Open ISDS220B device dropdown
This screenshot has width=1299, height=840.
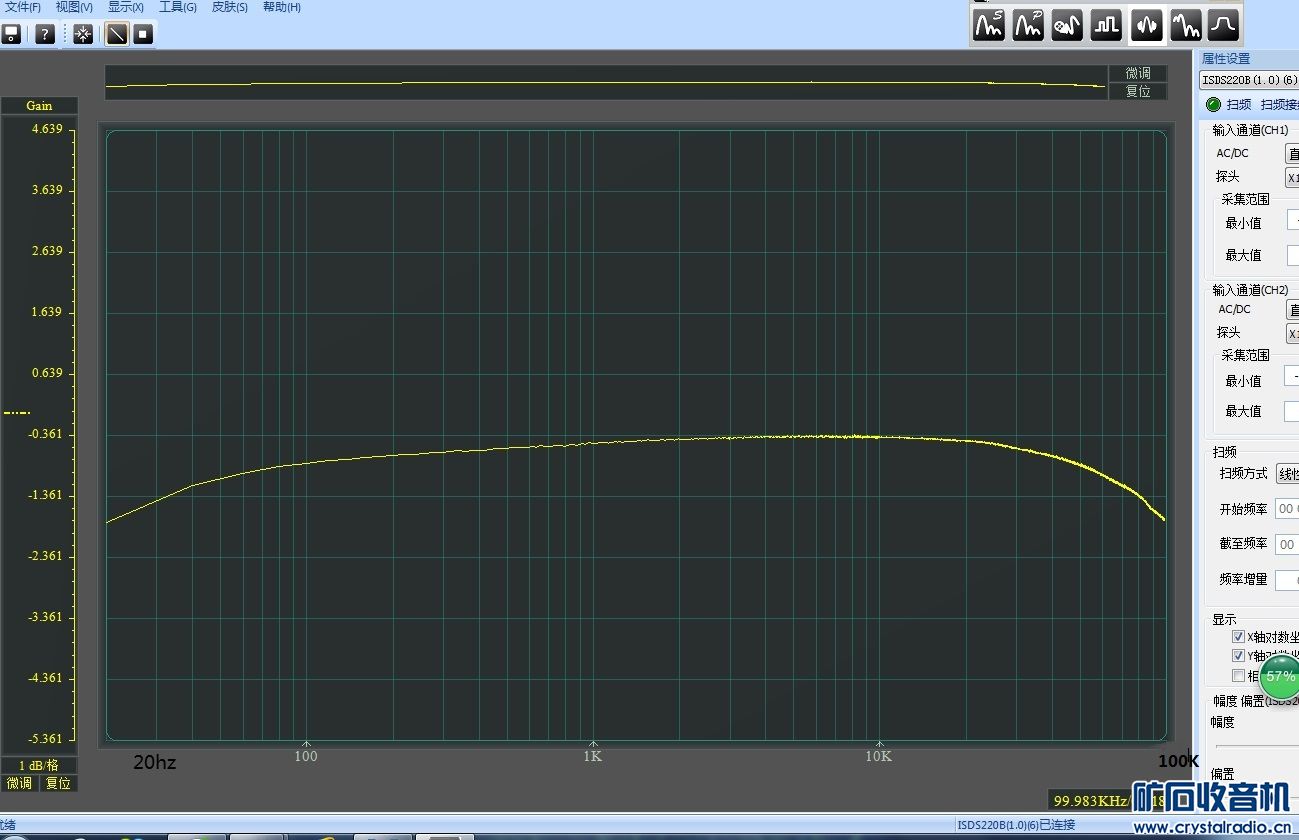(1249, 80)
